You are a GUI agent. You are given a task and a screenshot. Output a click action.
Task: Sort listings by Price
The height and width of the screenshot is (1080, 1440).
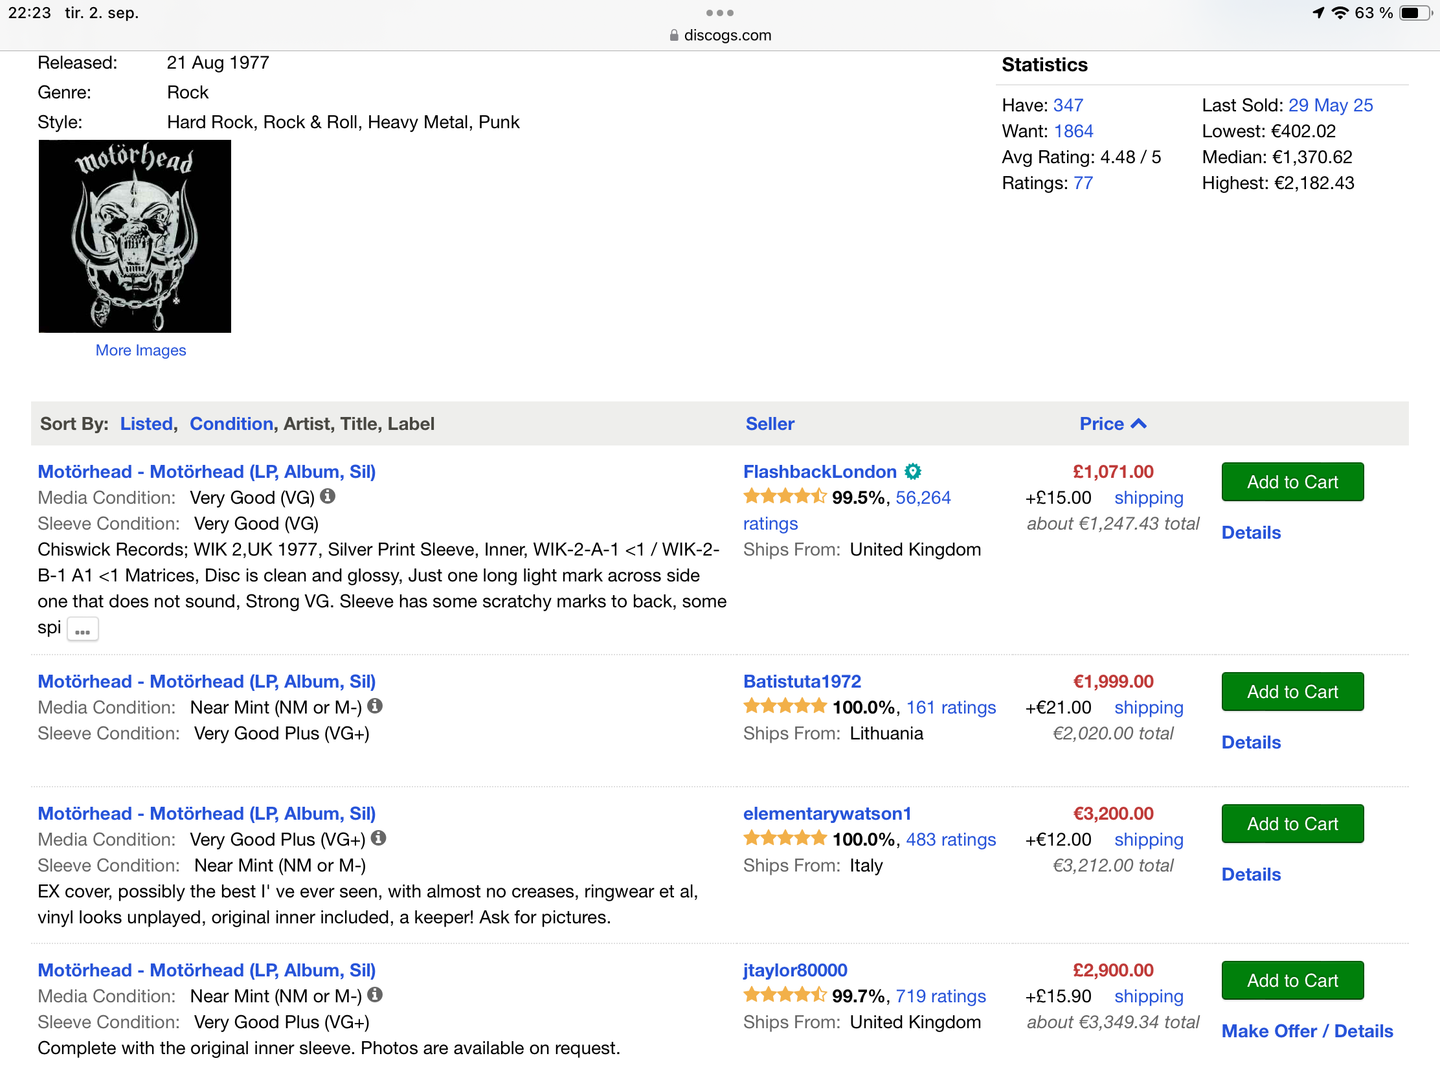click(x=1102, y=424)
